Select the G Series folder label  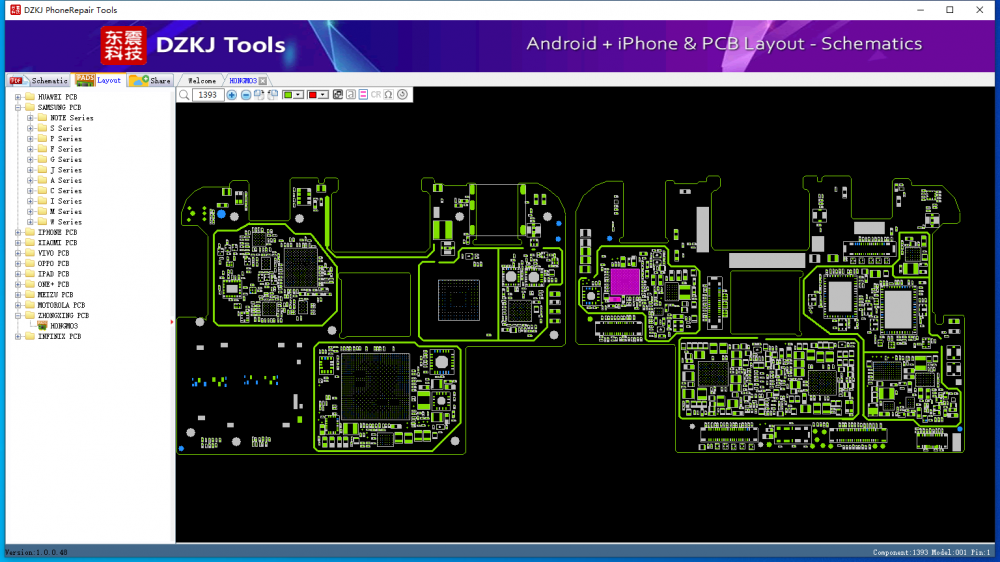pos(66,159)
